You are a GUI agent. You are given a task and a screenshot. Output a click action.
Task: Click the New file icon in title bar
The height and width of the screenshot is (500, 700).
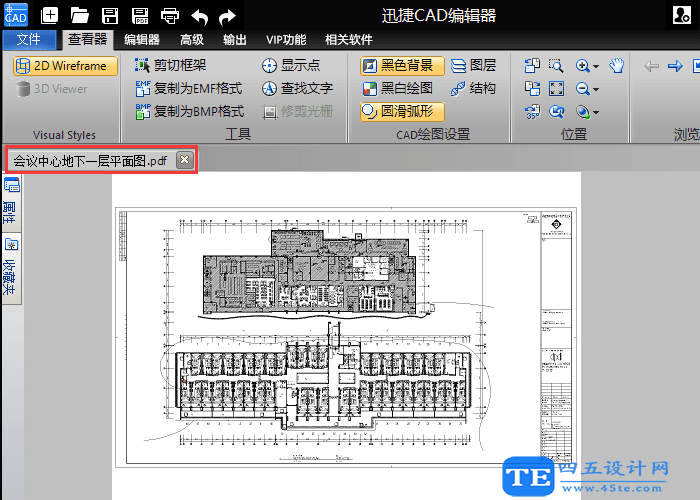point(50,16)
